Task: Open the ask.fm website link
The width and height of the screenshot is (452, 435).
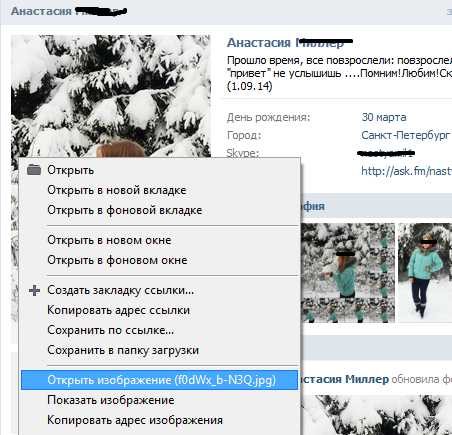Action: pos(406,171)
